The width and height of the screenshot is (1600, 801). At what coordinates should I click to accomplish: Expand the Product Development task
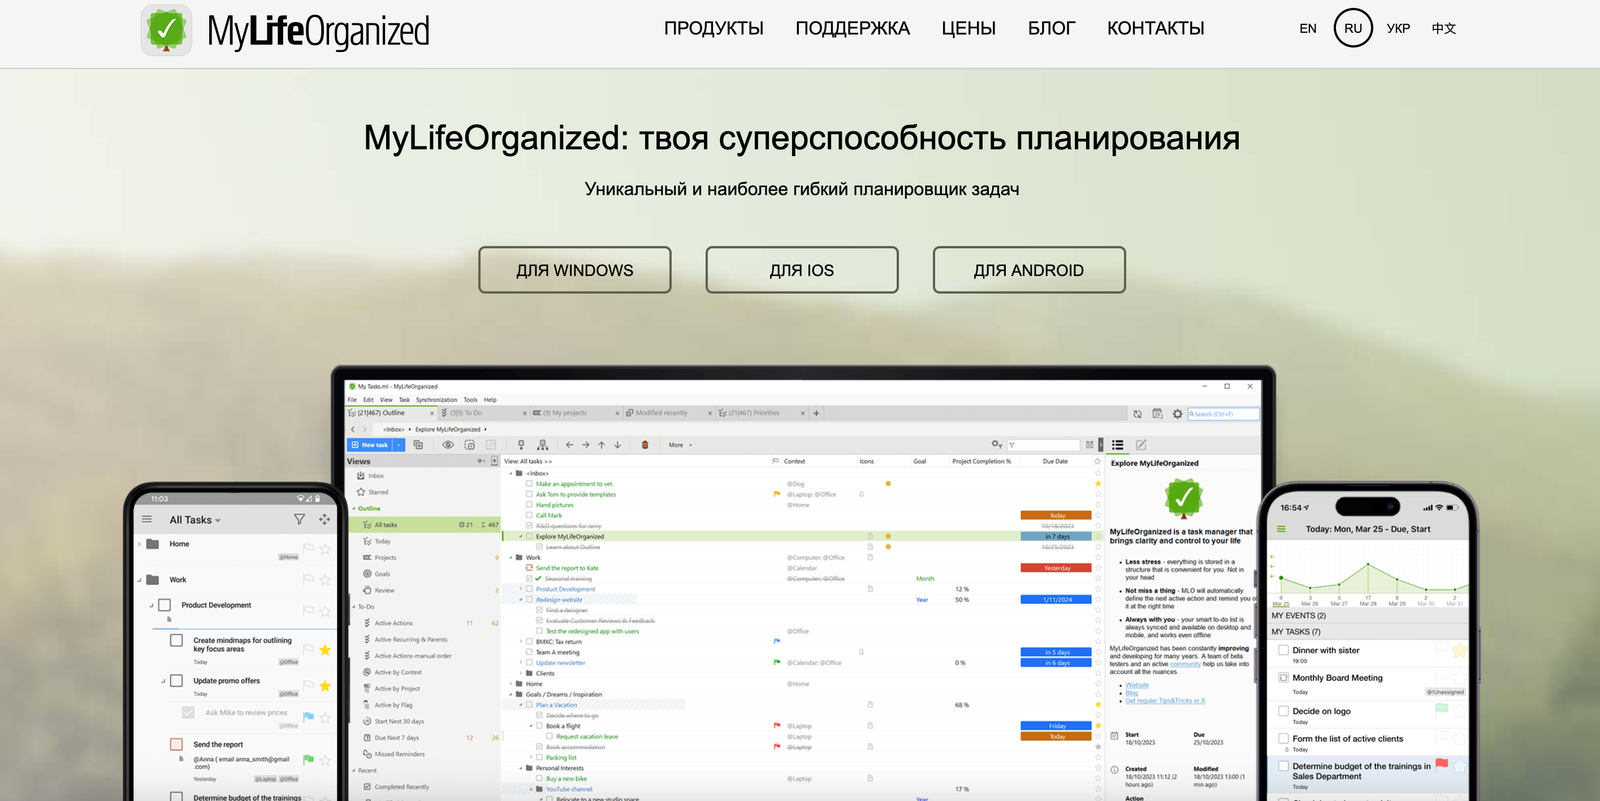[x=521, y=589]
